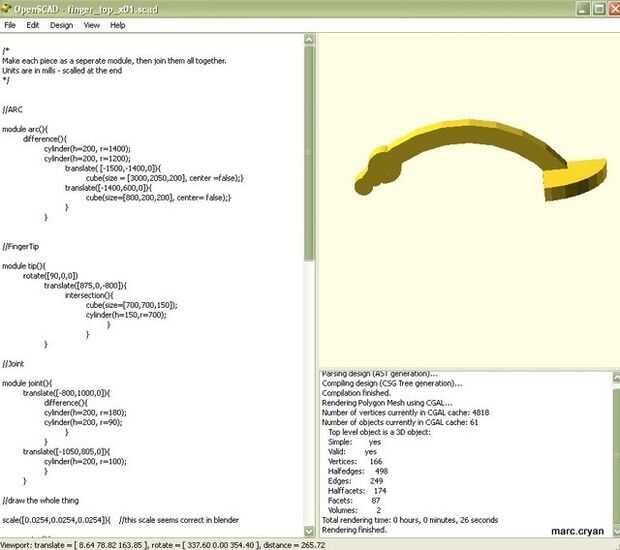Click the '//Joint' comment
The width and height of the screenshot is (620, 550).
13,364
